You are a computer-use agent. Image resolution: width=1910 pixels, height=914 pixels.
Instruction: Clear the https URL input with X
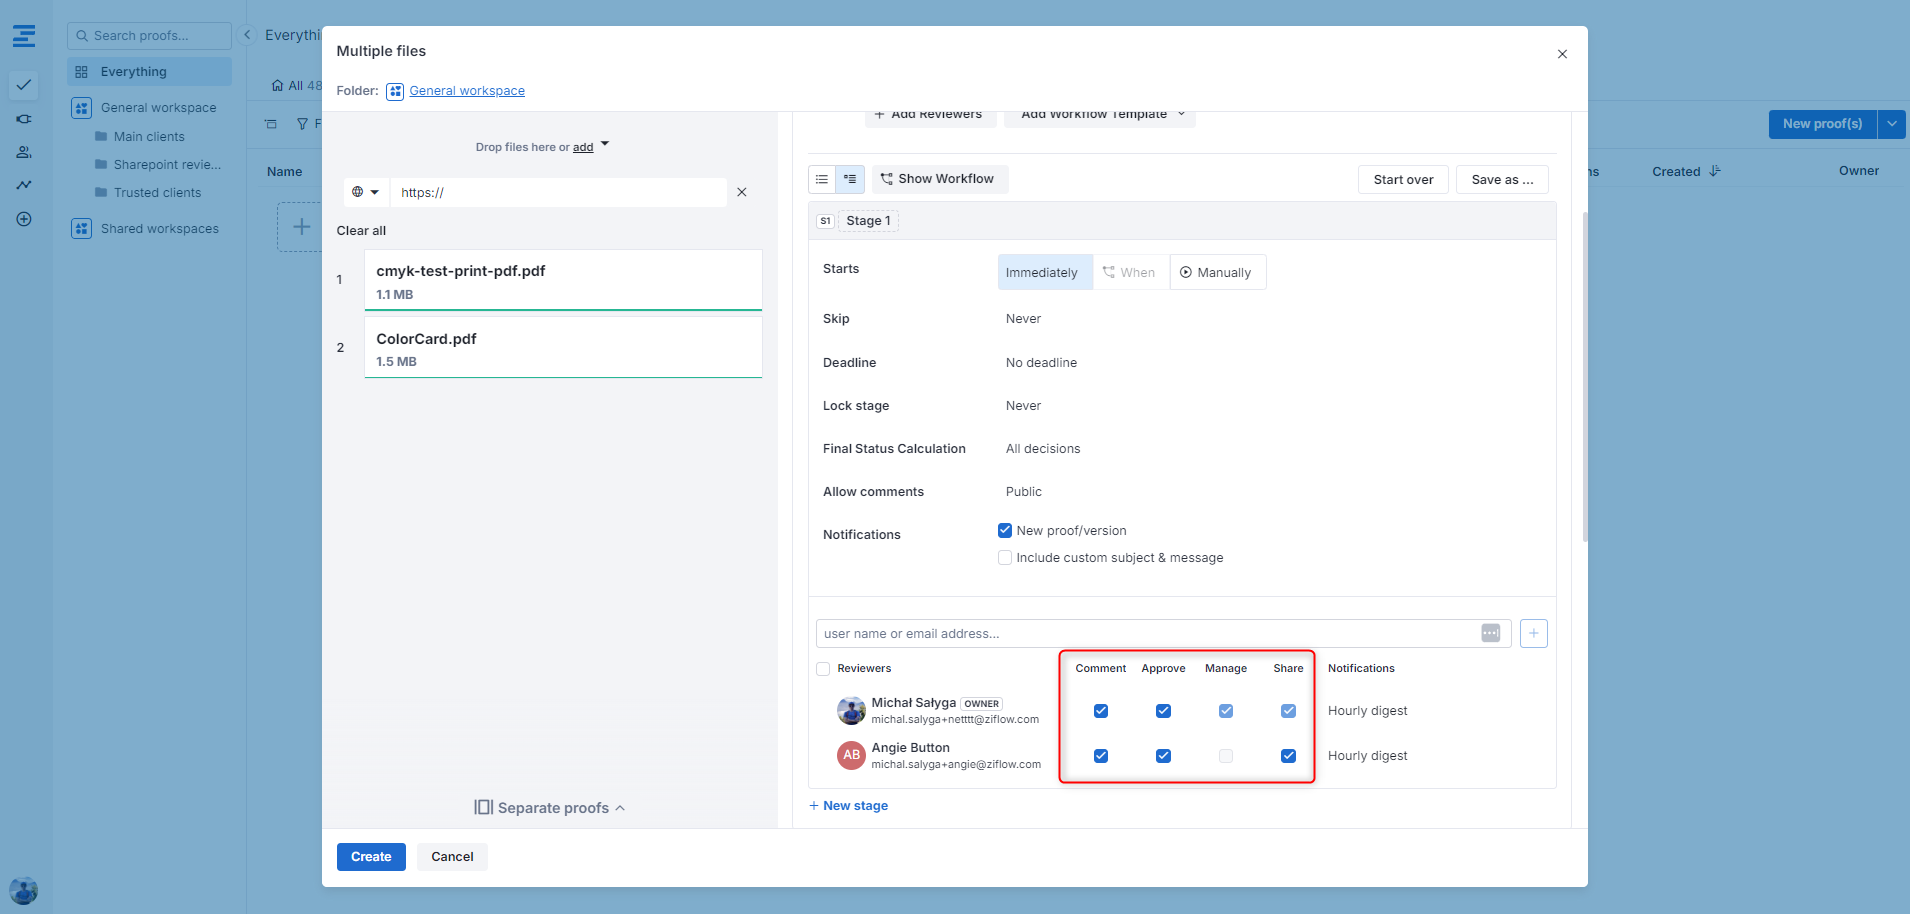coord(742,192)
